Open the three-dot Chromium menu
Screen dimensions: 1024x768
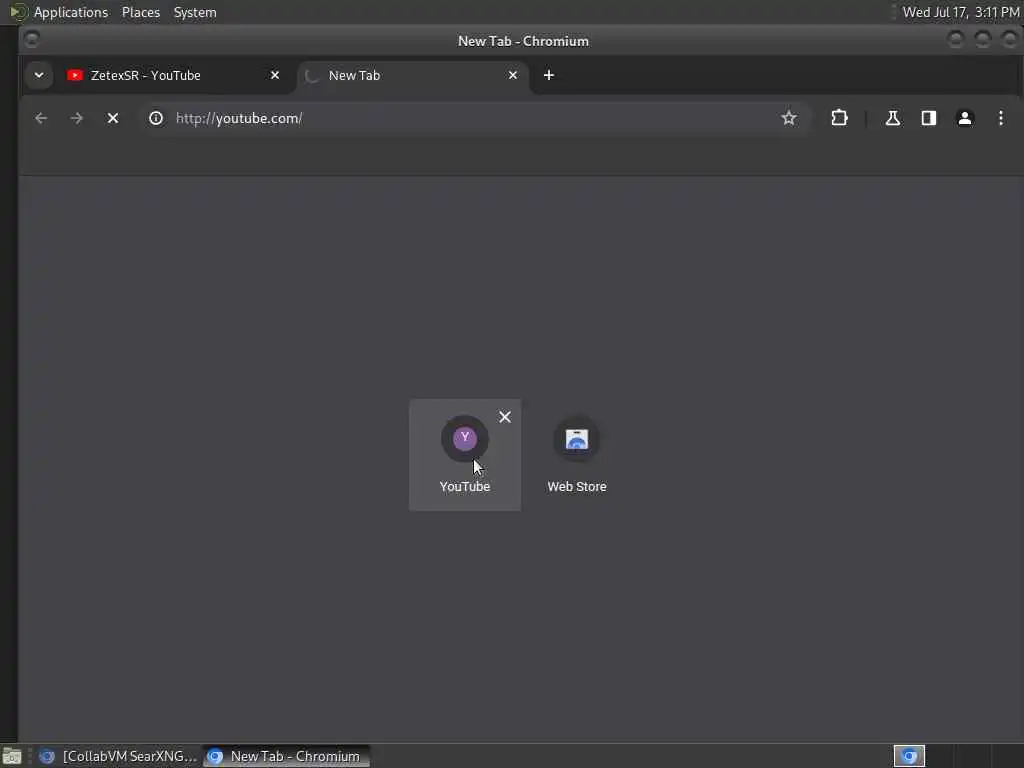click(1000, 118)
